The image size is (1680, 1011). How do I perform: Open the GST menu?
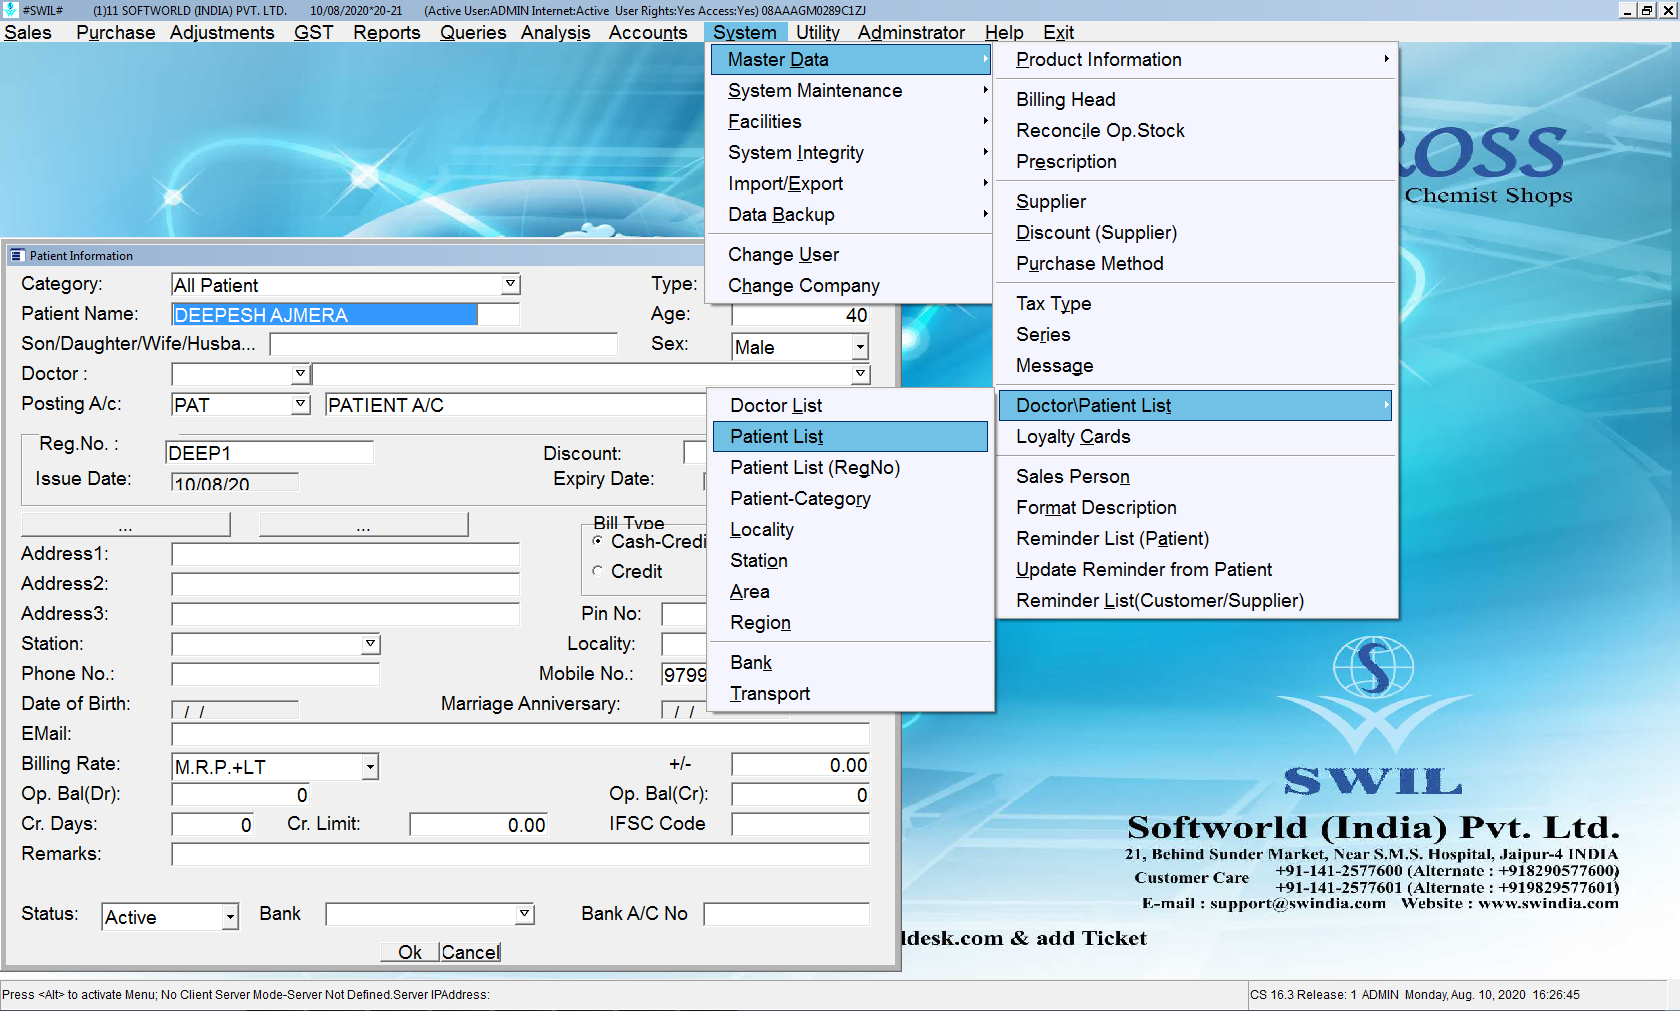coord(314,32)
